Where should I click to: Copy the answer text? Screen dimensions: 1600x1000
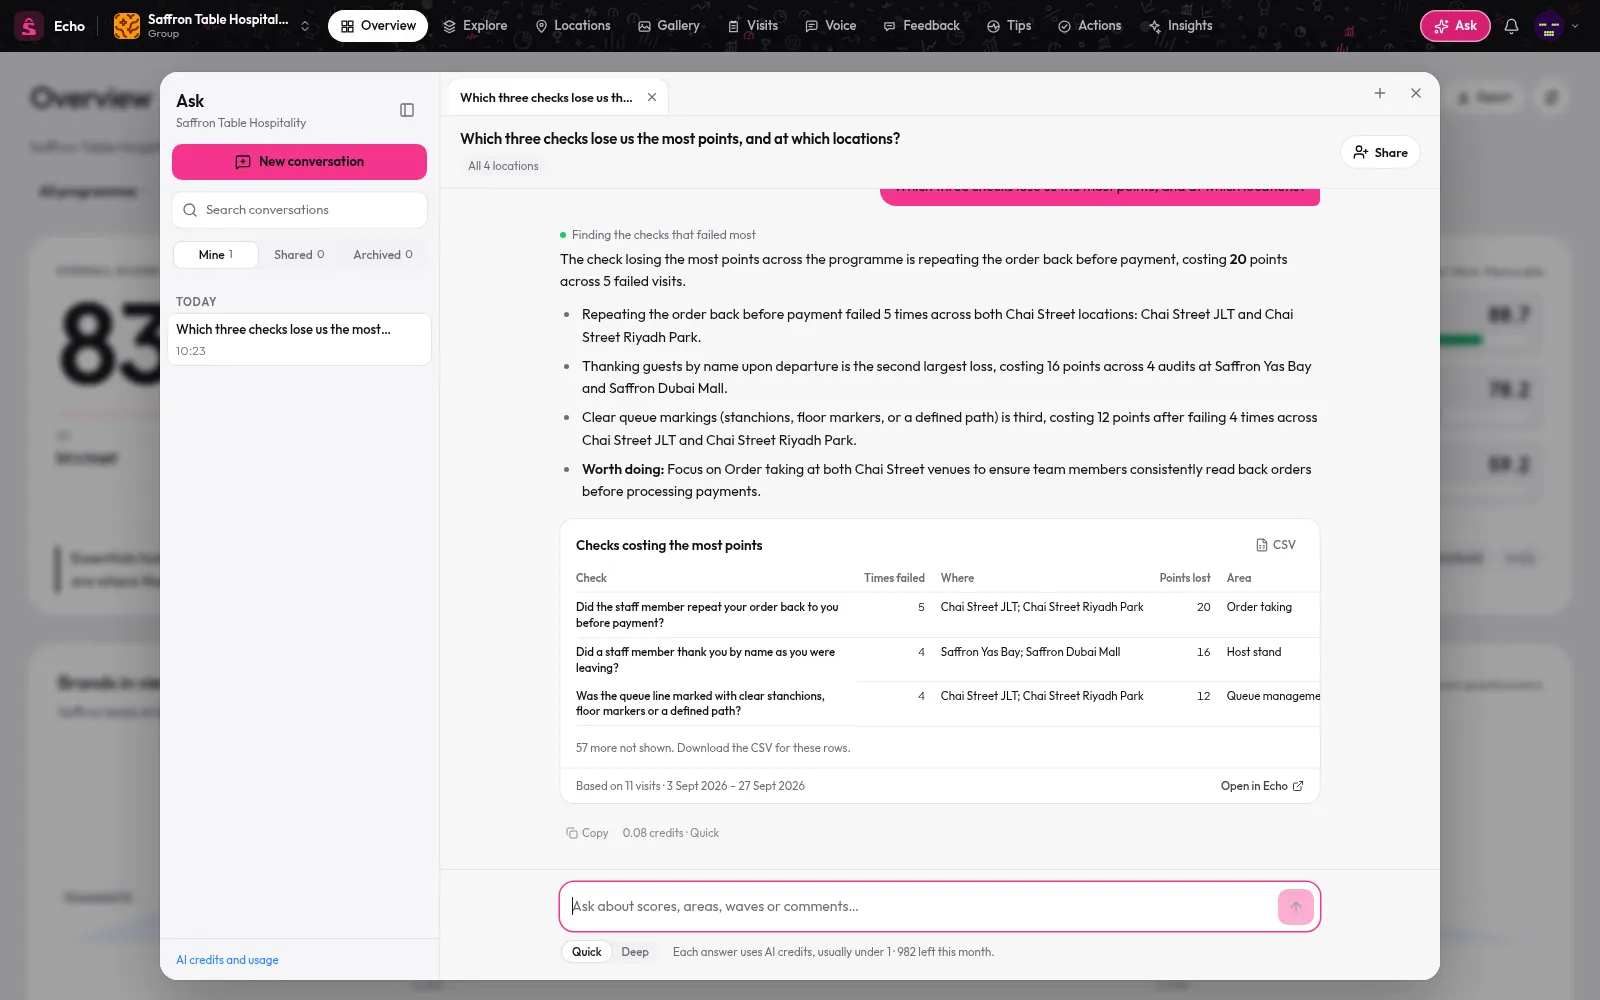click(x=587, y=833)
